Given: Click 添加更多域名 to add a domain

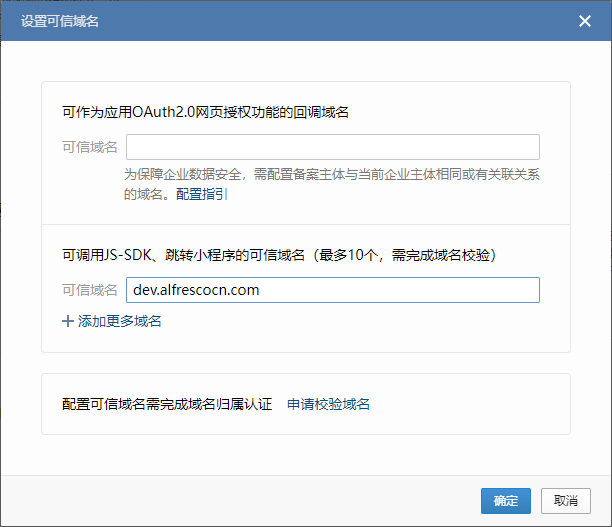Looking at the screenshot, I should 119,321.
